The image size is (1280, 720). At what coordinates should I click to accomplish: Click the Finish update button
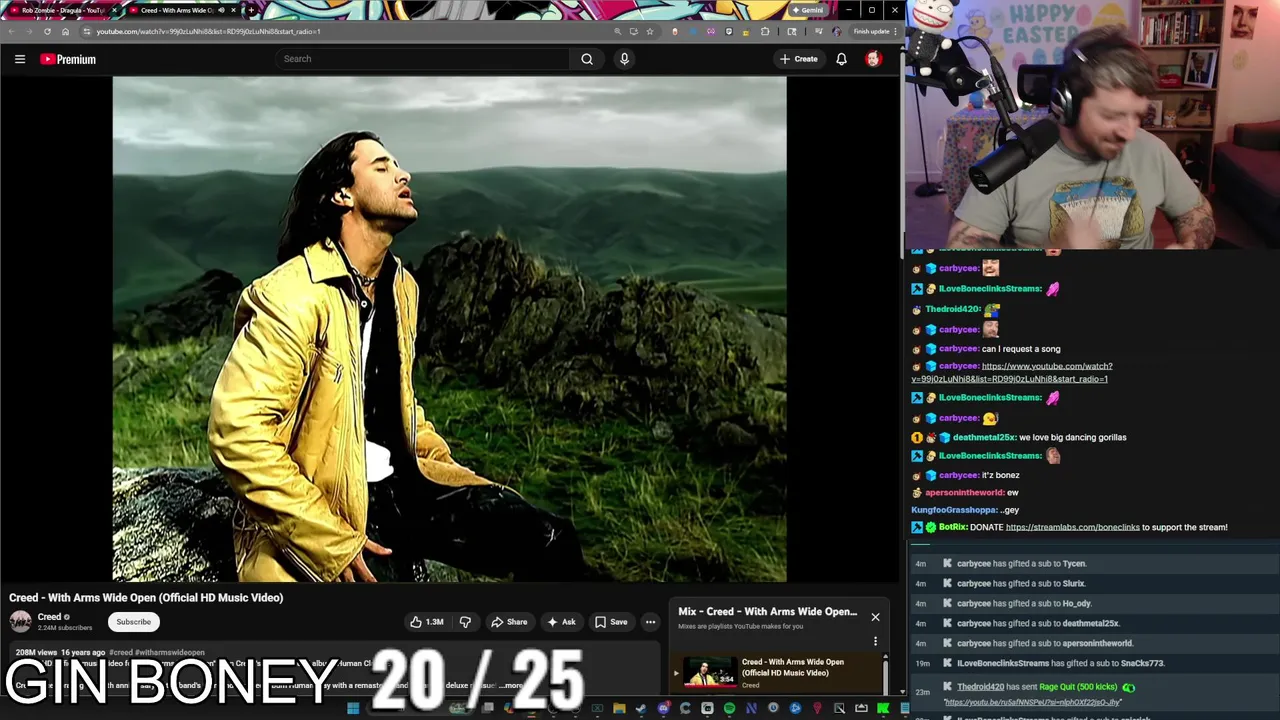[872, 31]
